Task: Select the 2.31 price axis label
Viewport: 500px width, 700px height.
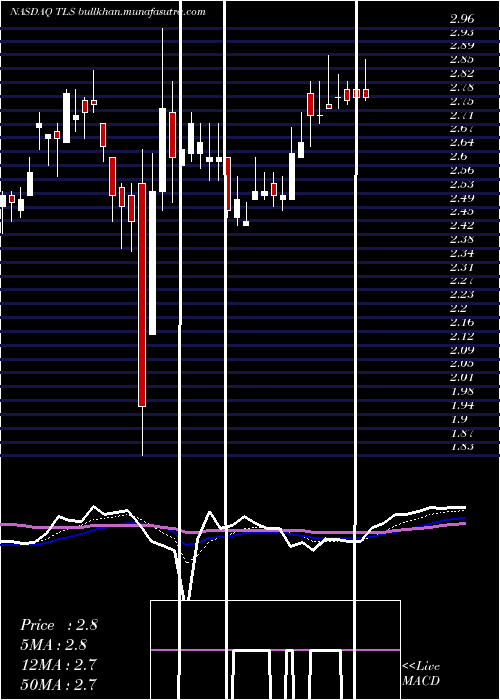Action: tap(462, 267)
